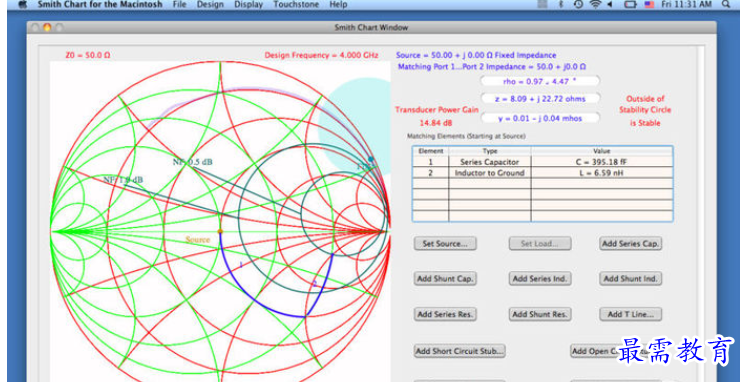The width and height of the screenshot is (740, 382).
Task: Click Add Series Ind. button
Action: pyautogui.click(x=540, y=279)
